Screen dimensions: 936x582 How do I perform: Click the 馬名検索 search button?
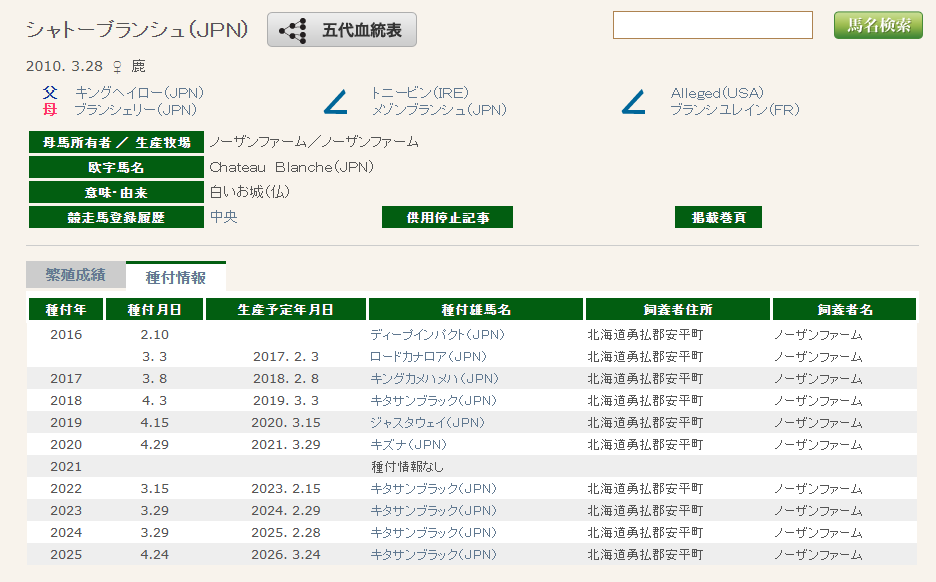tap(878, 25)
